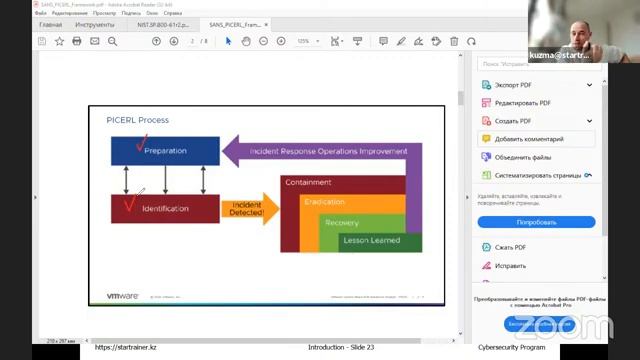Open the Сжать PDF tool
640x360 pixels.
click(x=510, y=247)
